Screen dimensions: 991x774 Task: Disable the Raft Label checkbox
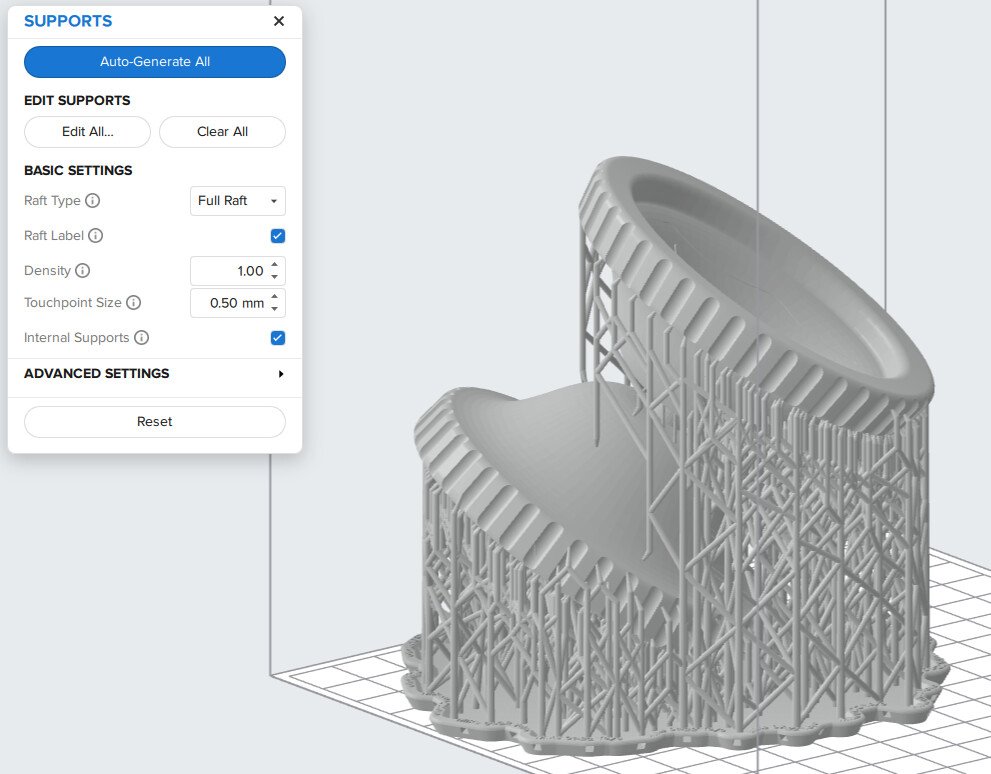(x=277, y=236)
